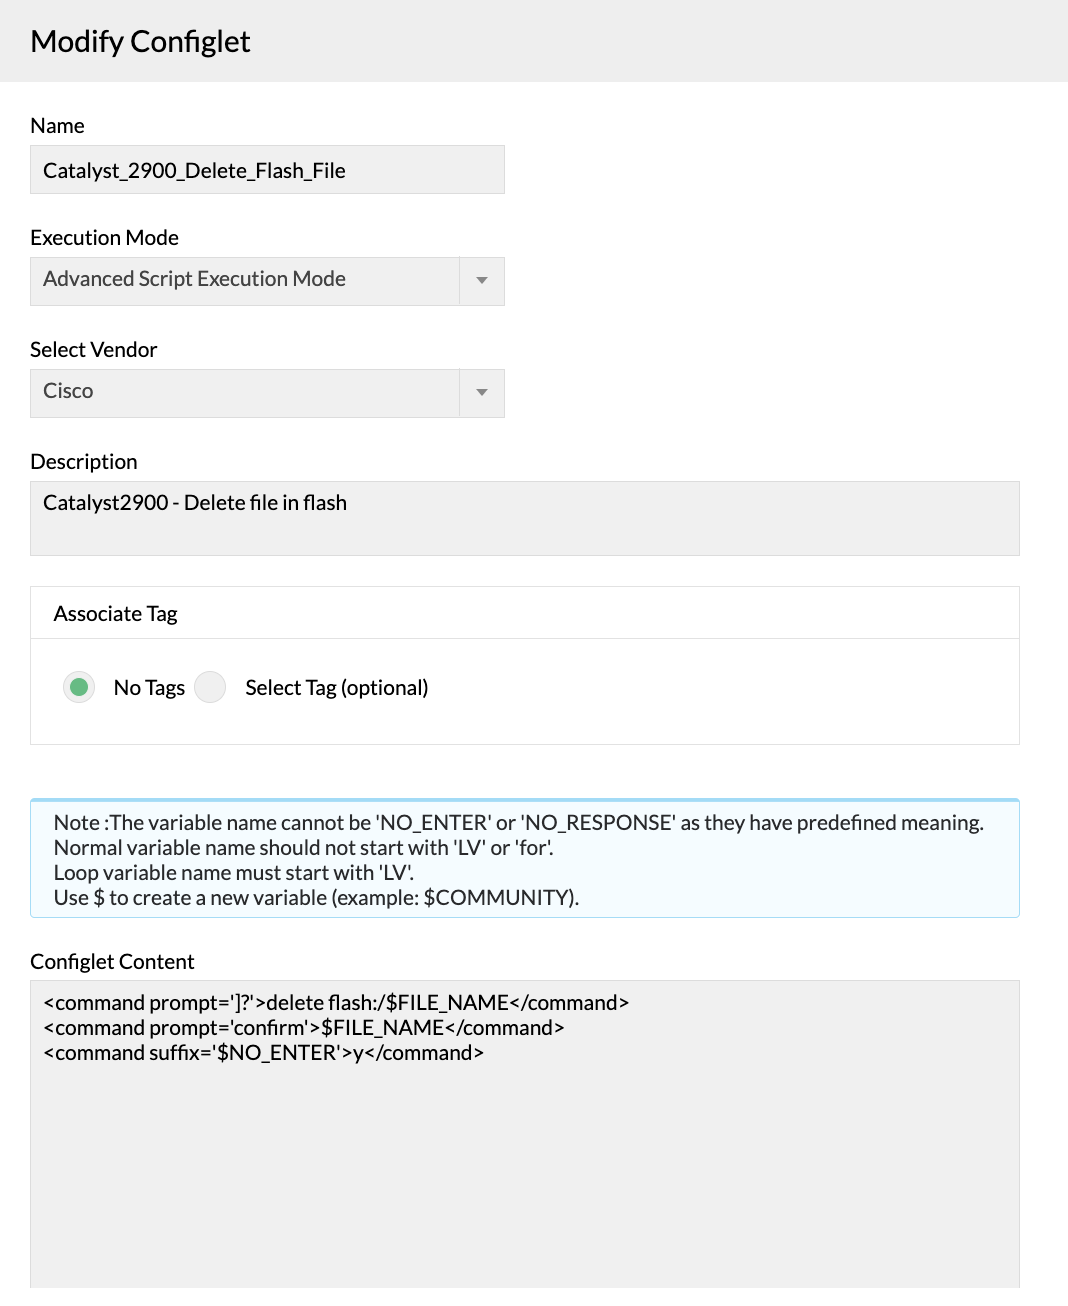Click the variable name Note info box
Image resolution: width=1068 pixels, height=1306 pixels.
524,860
